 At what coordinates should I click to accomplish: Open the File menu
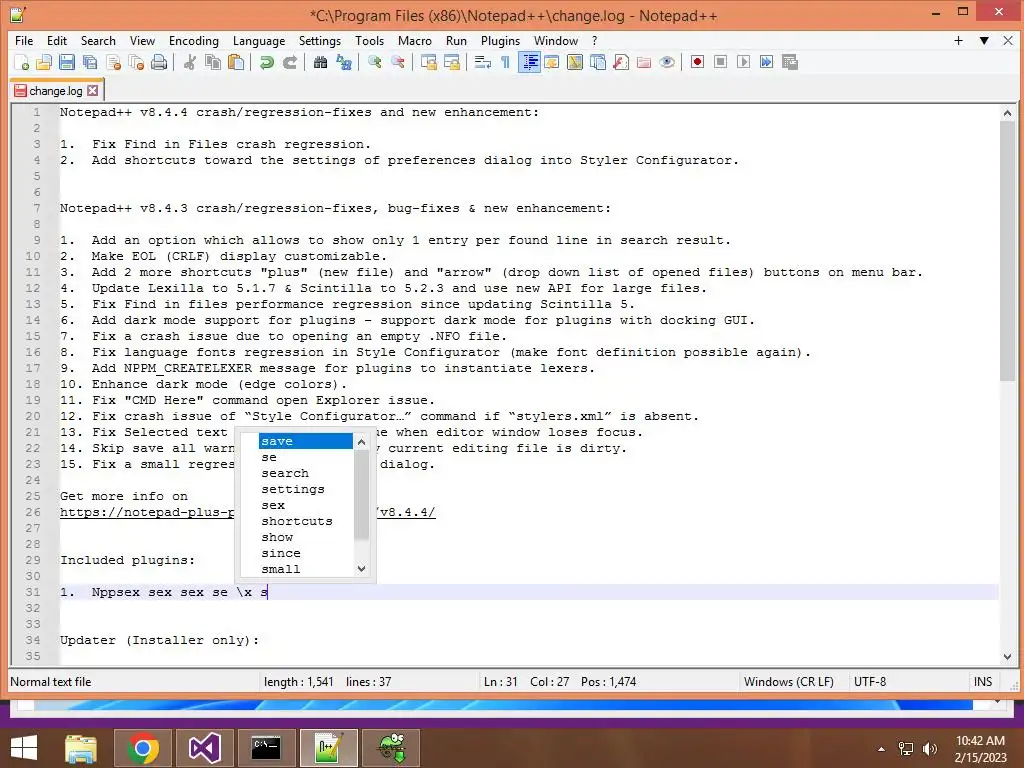click(x=24, y=40)
